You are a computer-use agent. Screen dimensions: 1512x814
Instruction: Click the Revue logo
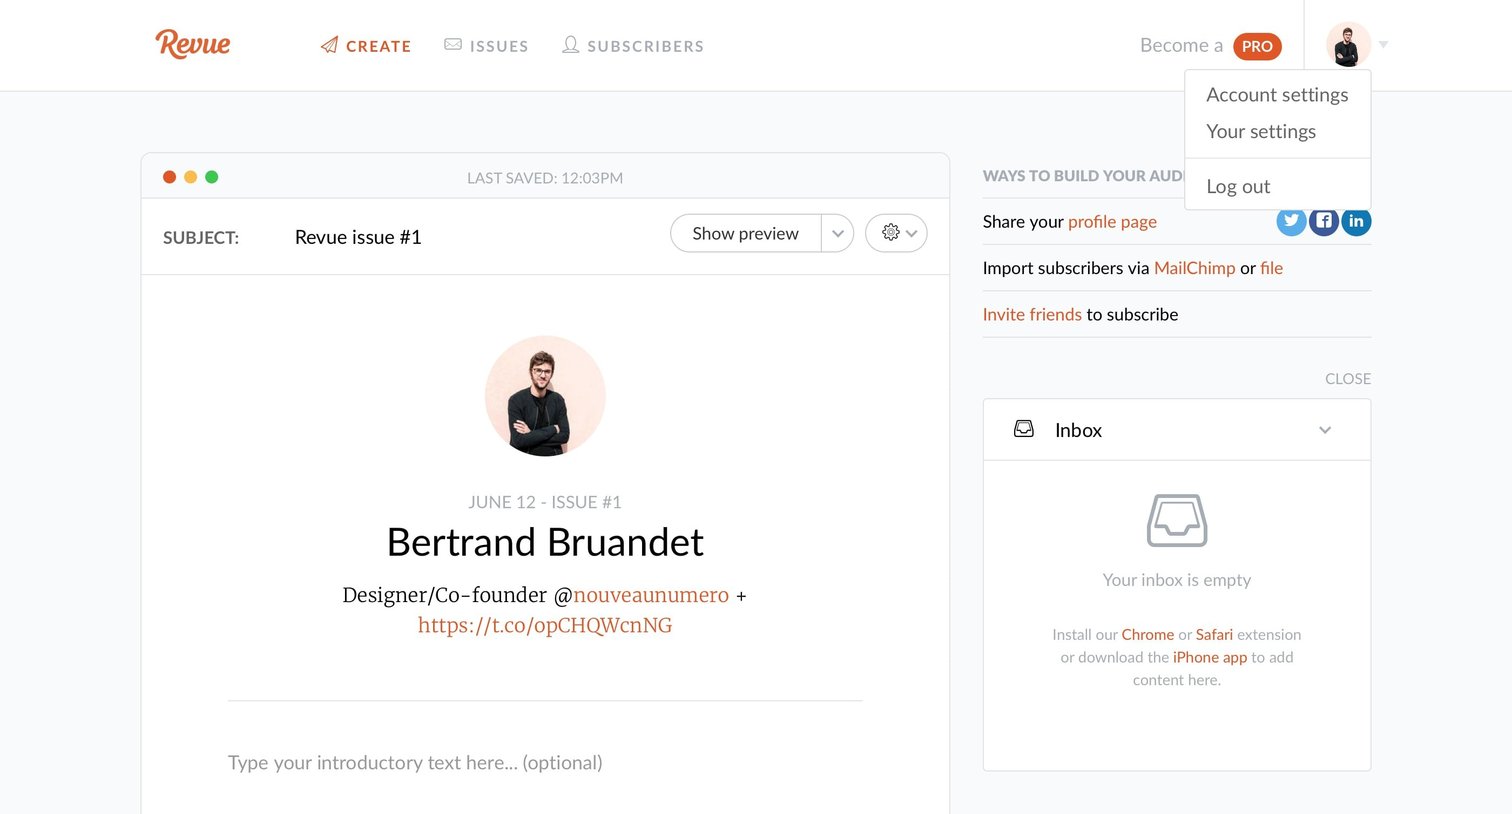(x=193, y=43)
